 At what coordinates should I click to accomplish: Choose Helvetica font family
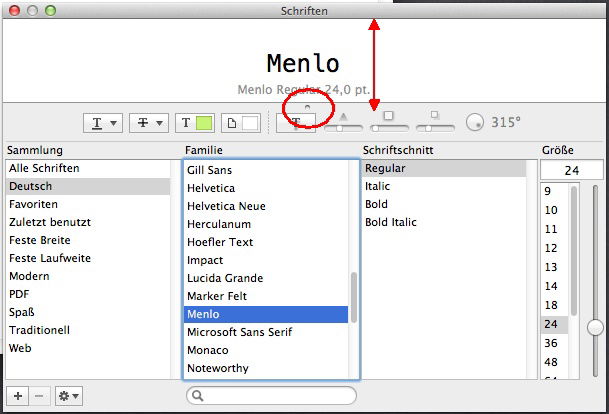click(266, 188)
